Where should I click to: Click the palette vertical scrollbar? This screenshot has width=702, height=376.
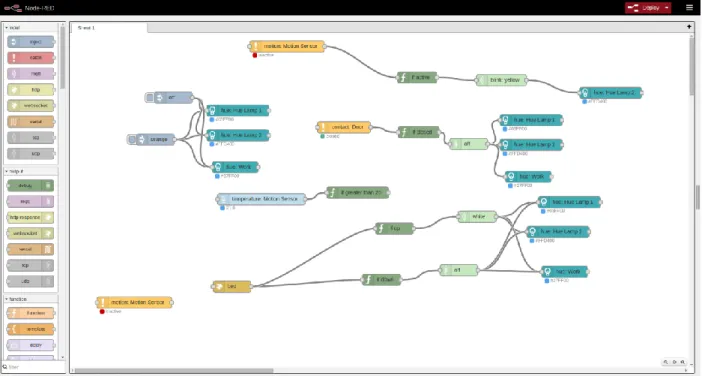63,57
